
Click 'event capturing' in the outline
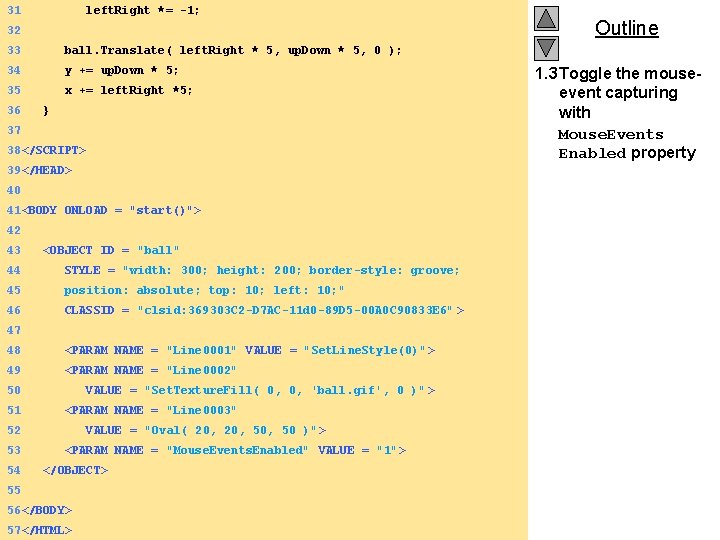(618, 93)
